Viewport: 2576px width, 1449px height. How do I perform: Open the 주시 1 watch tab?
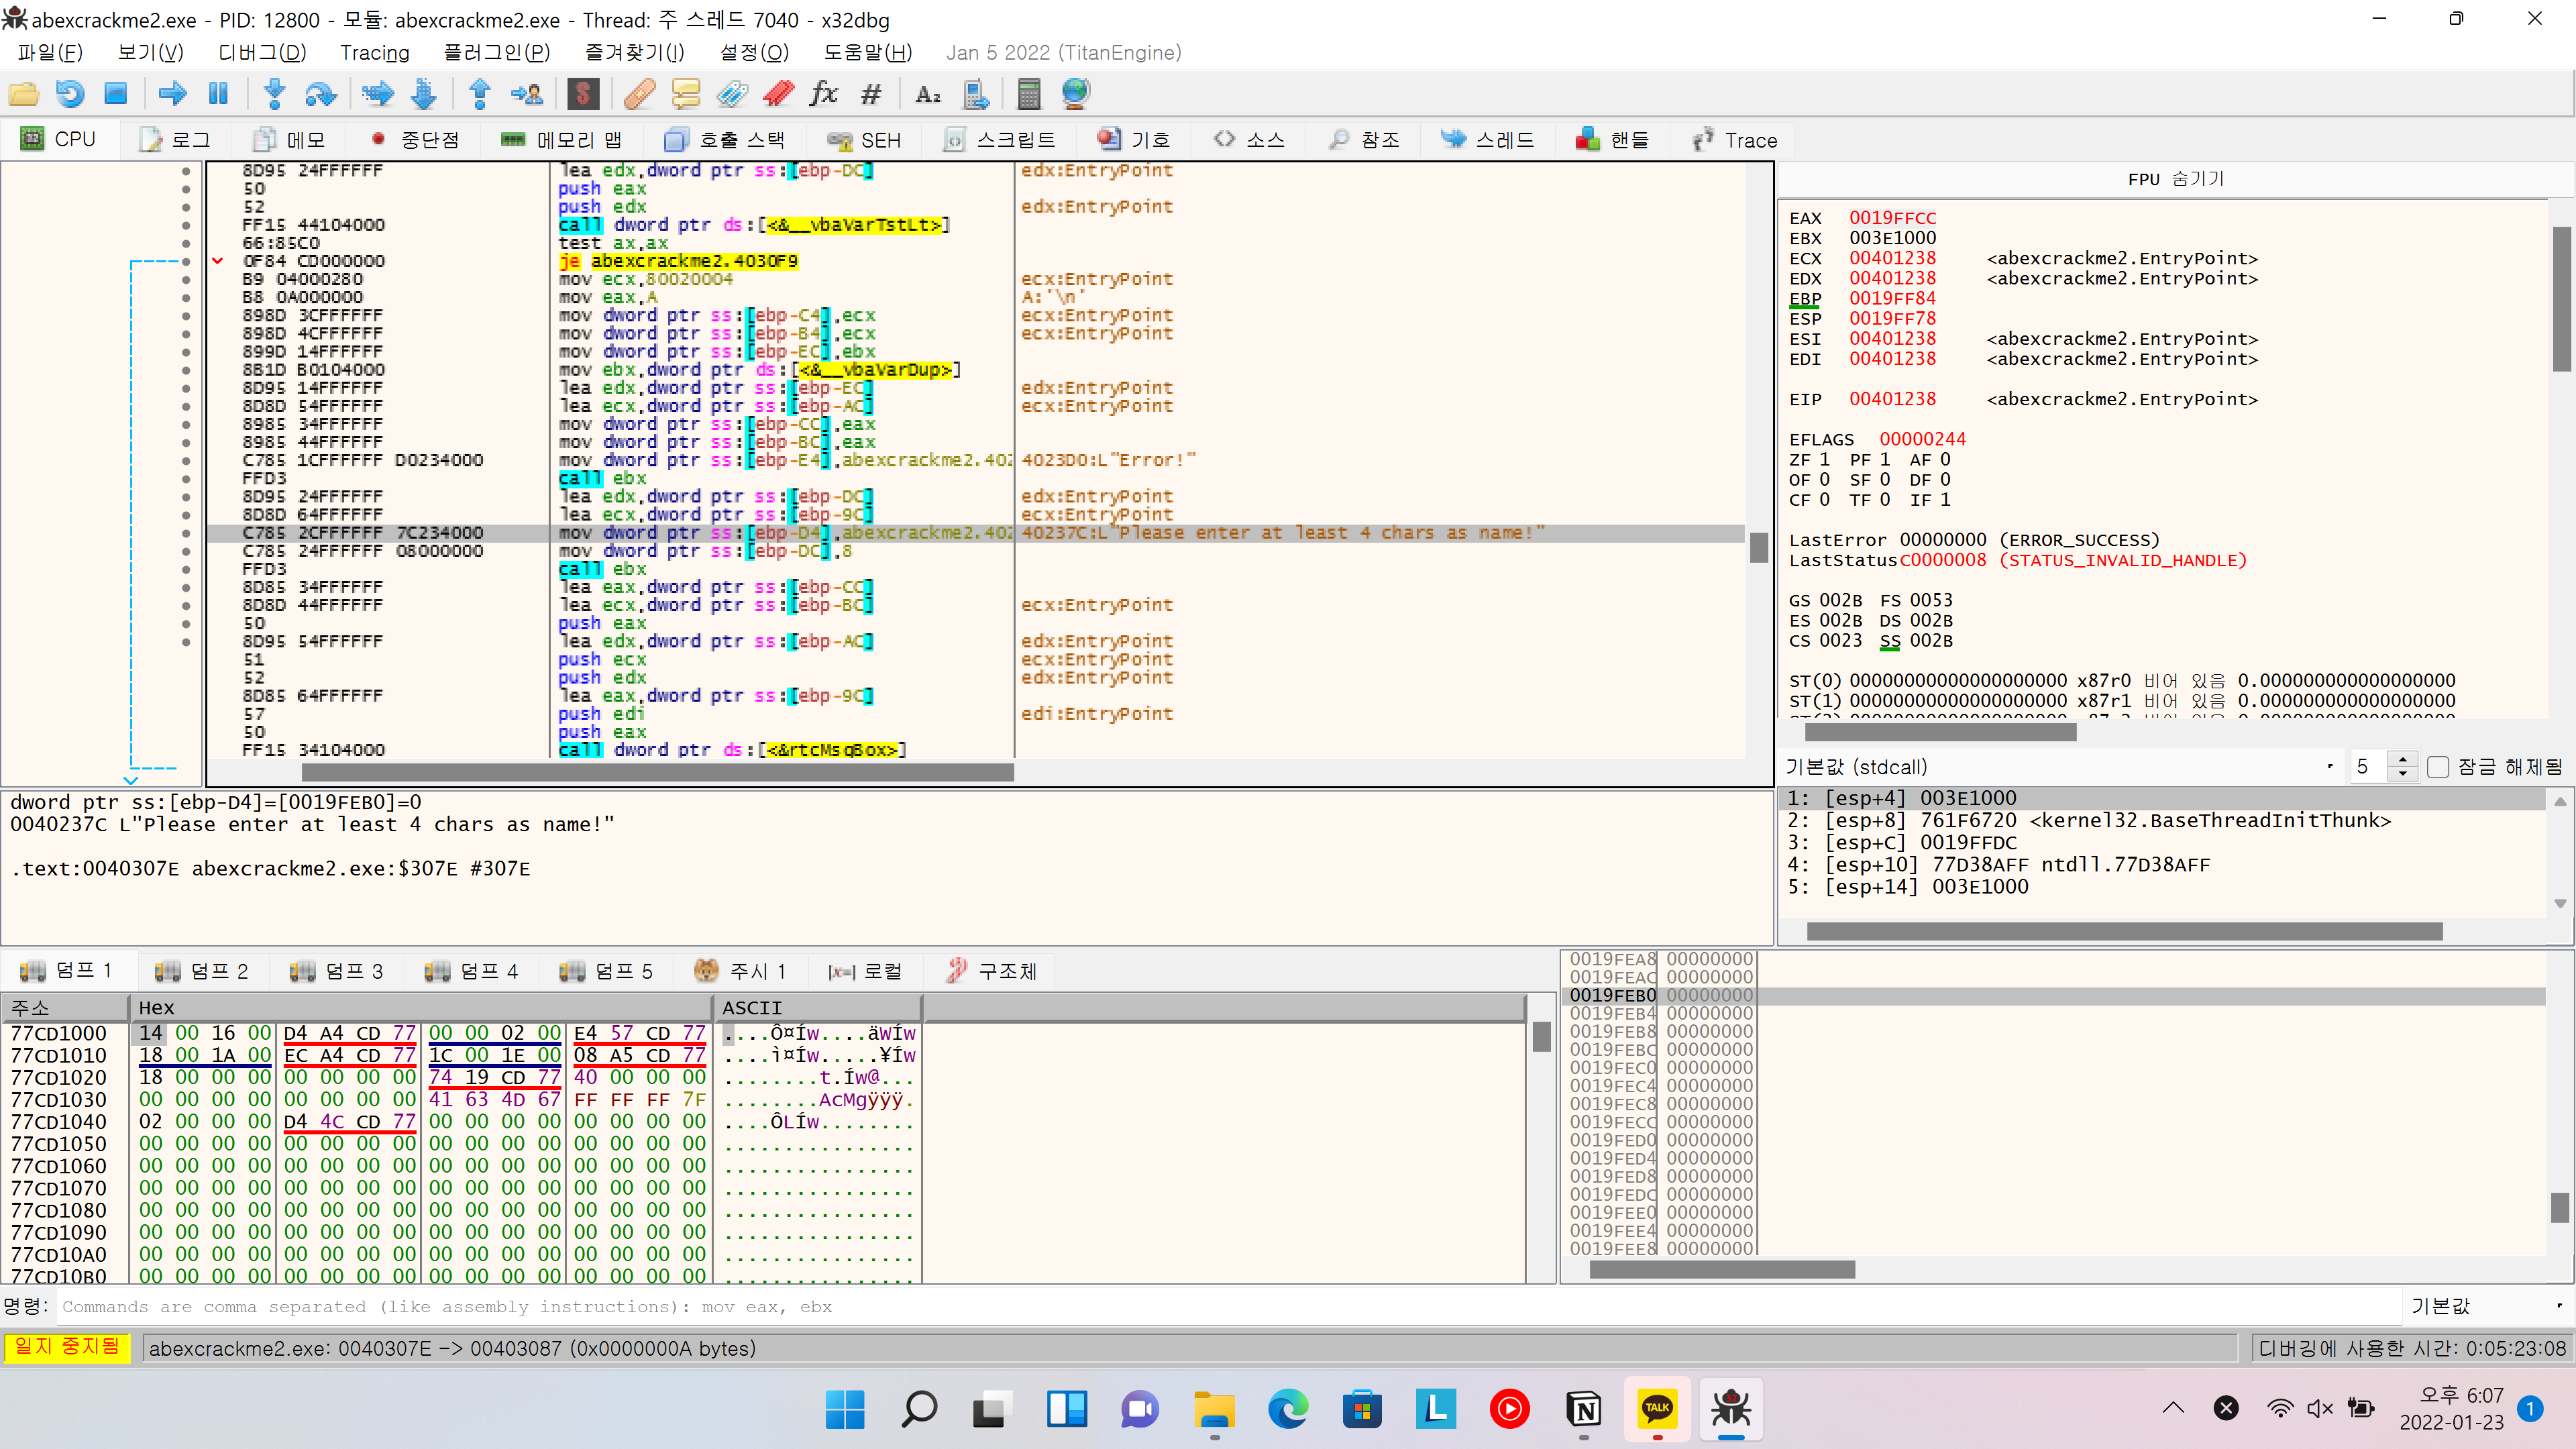pos(740,971)
